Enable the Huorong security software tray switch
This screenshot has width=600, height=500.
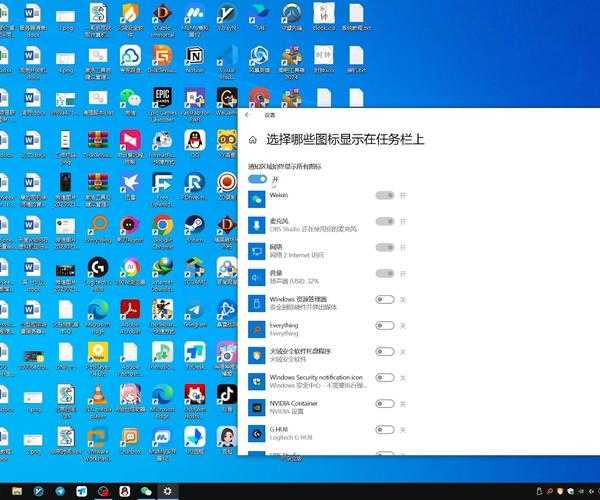(x=385, y=352)
